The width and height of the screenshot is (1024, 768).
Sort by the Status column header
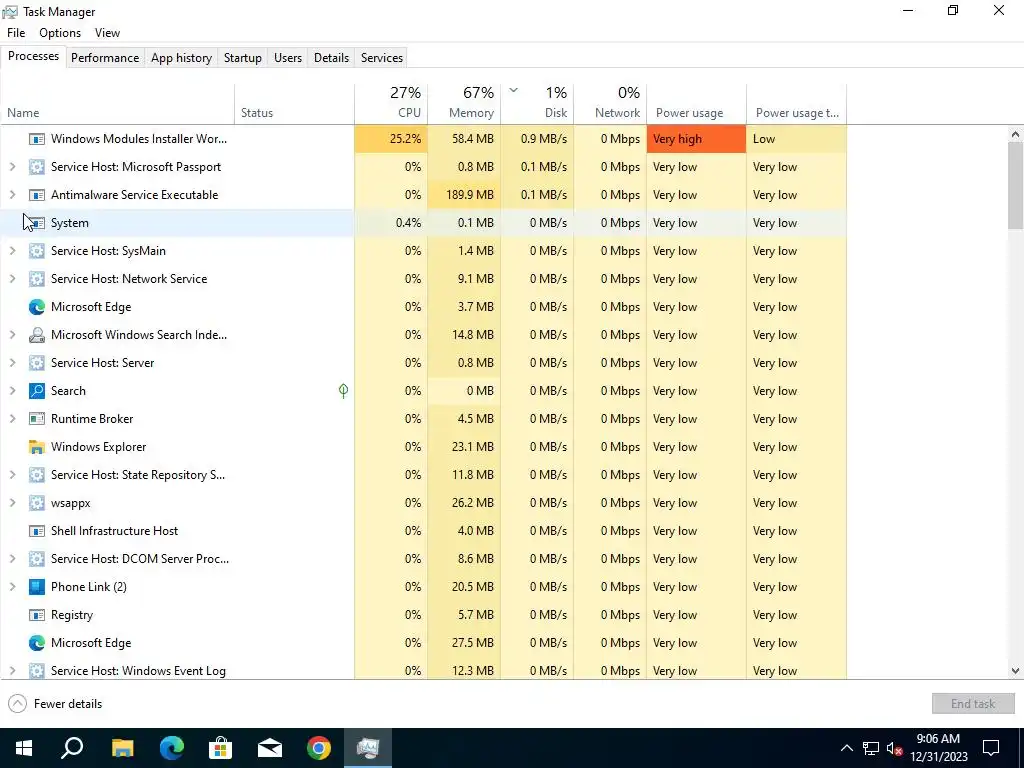coord(295,103)
